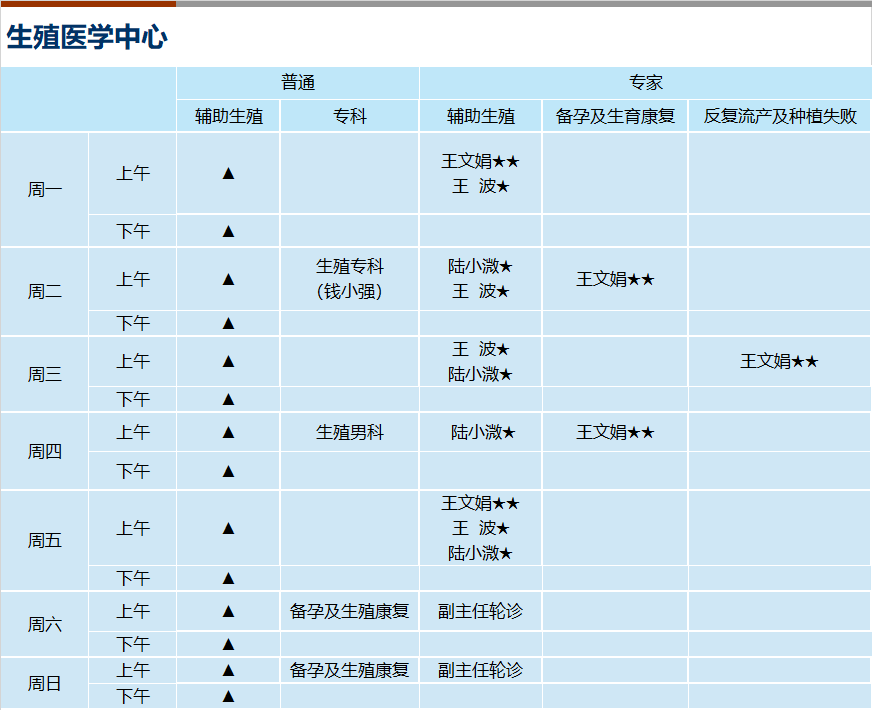Screen dimensions: 872x710
Task: Click 王文娟★★ under 备孕及生育康复 on Tuesday
Action: point(615,279)
